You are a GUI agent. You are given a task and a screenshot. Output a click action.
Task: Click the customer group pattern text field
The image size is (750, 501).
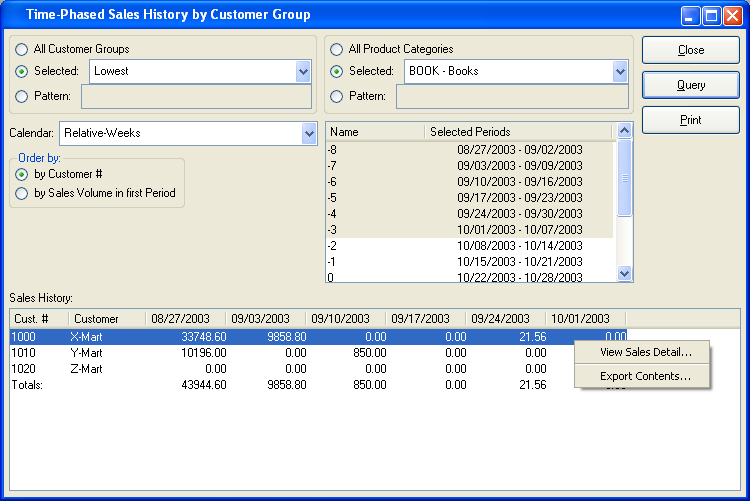click(x=195, y=96)
